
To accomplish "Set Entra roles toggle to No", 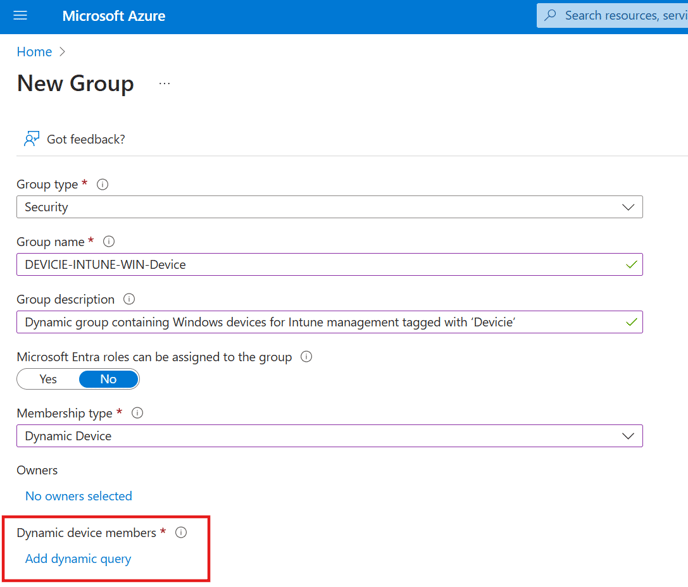I will (x=108, y=379).
